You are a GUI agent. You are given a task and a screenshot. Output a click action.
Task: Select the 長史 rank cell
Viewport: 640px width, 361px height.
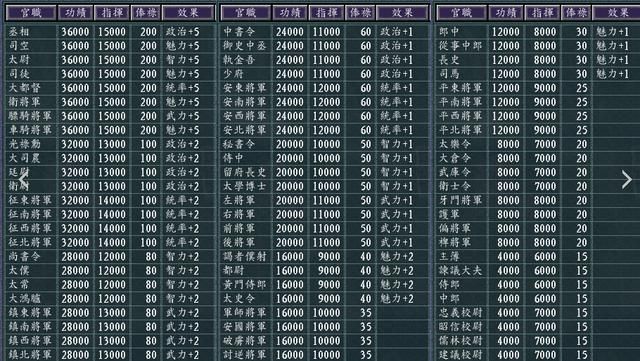[x=449, y=60]
